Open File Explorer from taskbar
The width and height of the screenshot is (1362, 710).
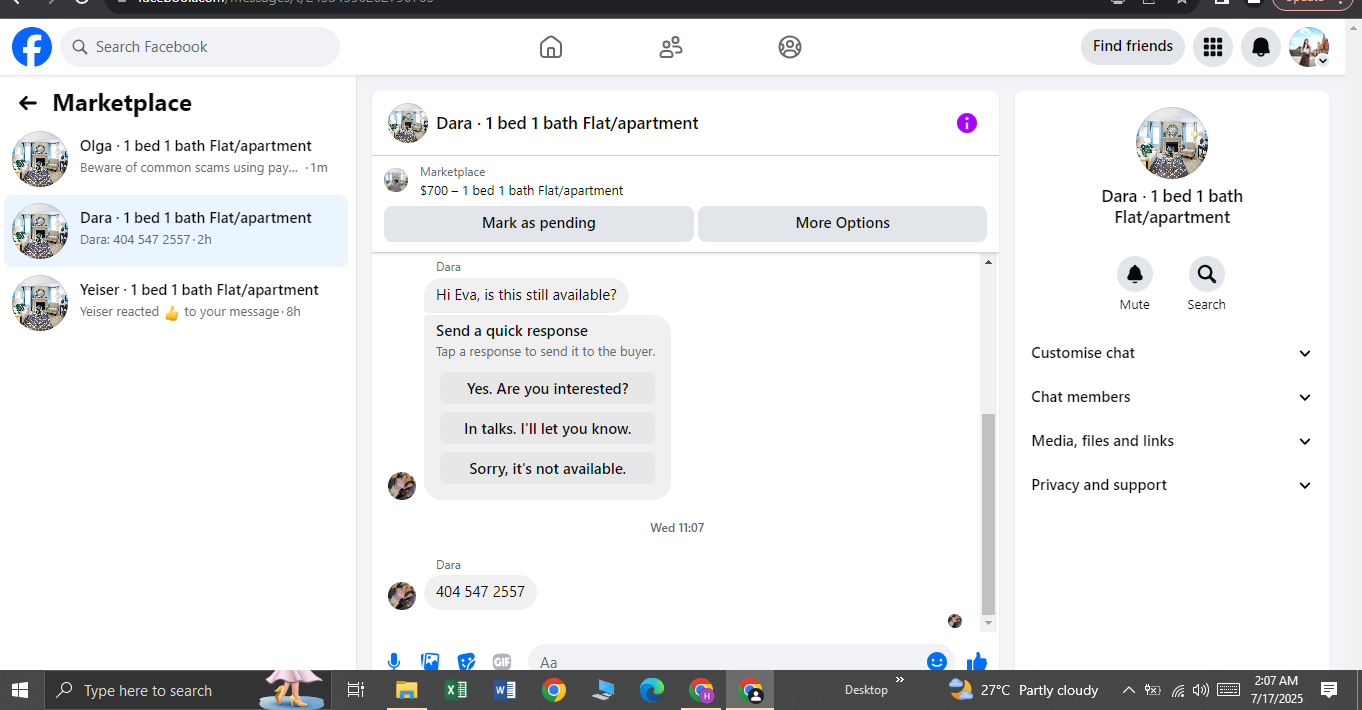pos(405,690)
